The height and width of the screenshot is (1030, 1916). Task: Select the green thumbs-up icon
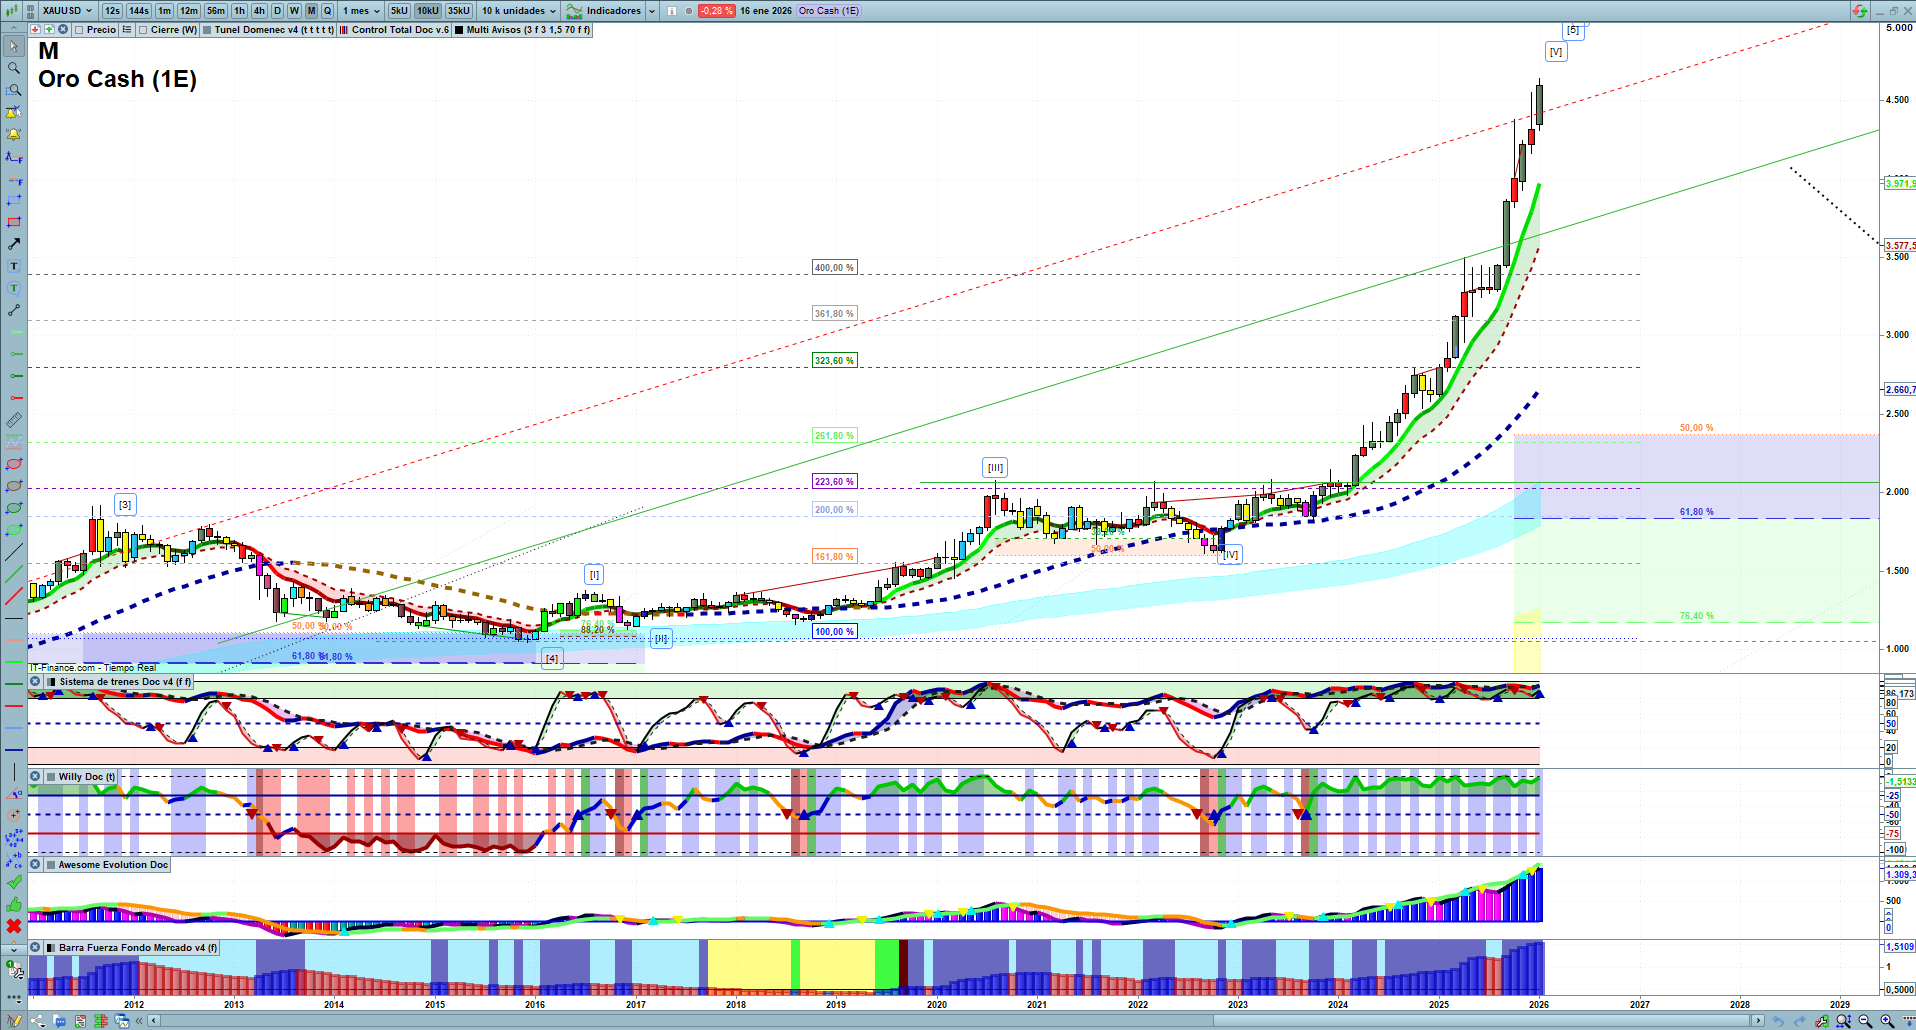click(14, 904)
